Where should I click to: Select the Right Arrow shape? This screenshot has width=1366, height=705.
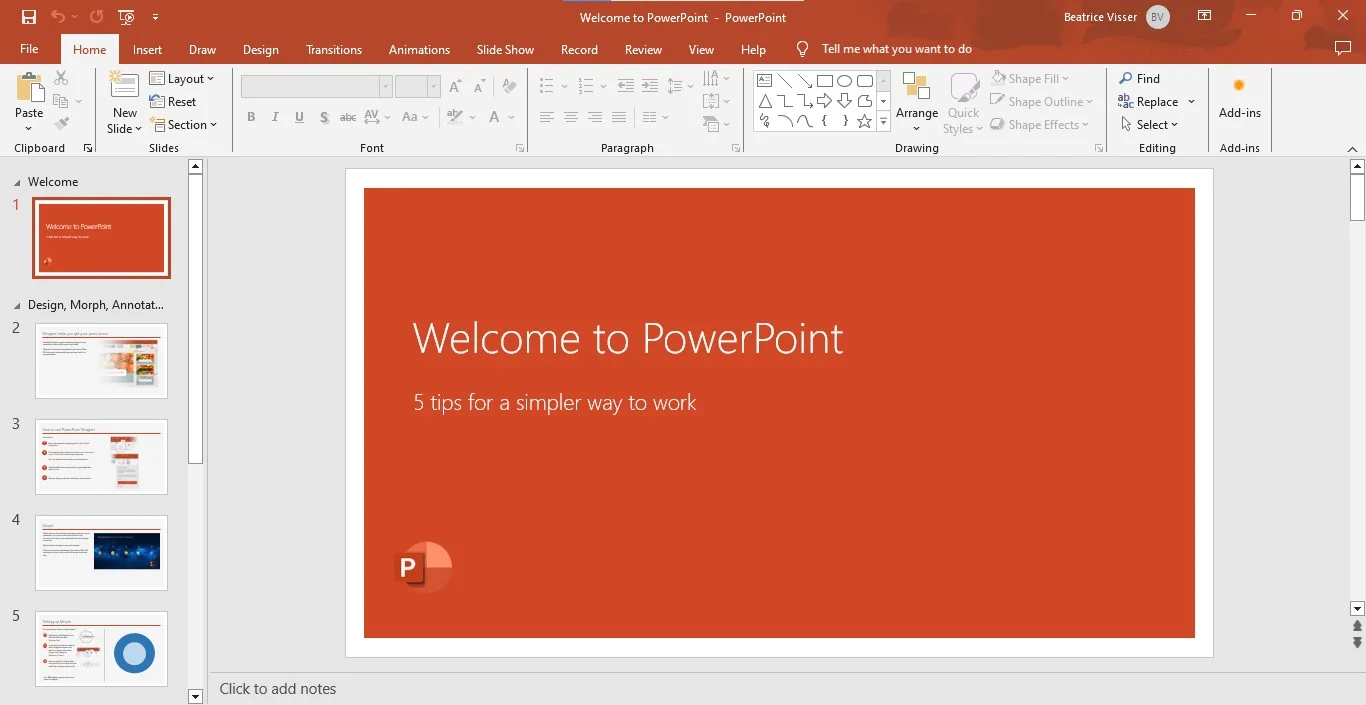(x=824, y=101)
